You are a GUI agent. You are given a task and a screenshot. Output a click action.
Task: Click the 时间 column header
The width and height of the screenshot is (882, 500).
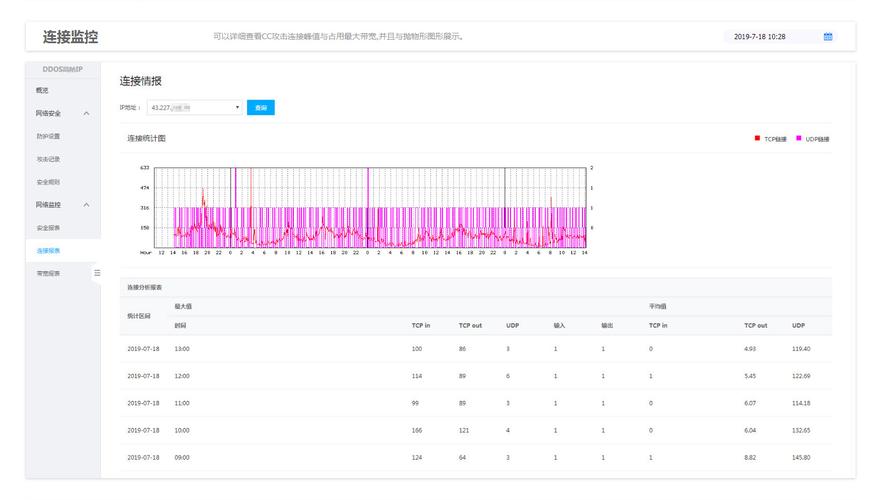click(181, 326)
